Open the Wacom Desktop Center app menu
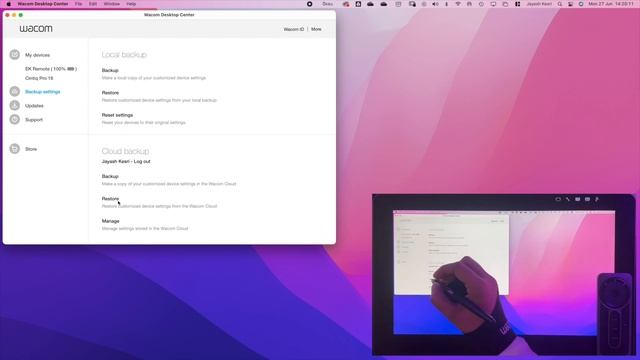 point(43,4)
